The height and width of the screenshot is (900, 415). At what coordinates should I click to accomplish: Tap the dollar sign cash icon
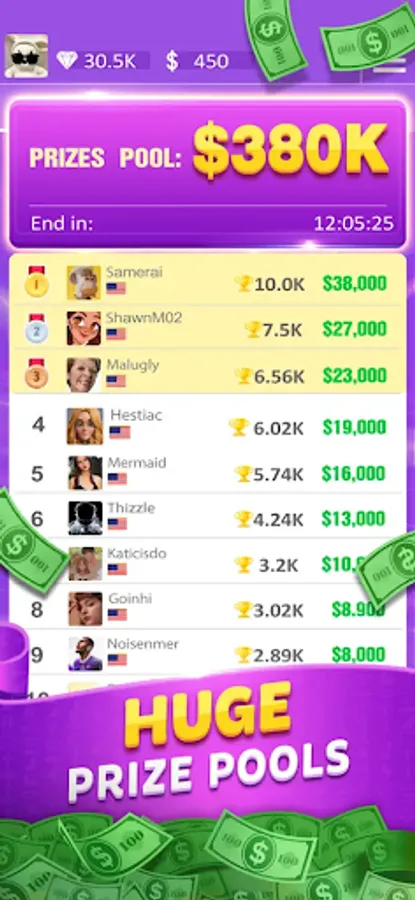pos(172,61)
